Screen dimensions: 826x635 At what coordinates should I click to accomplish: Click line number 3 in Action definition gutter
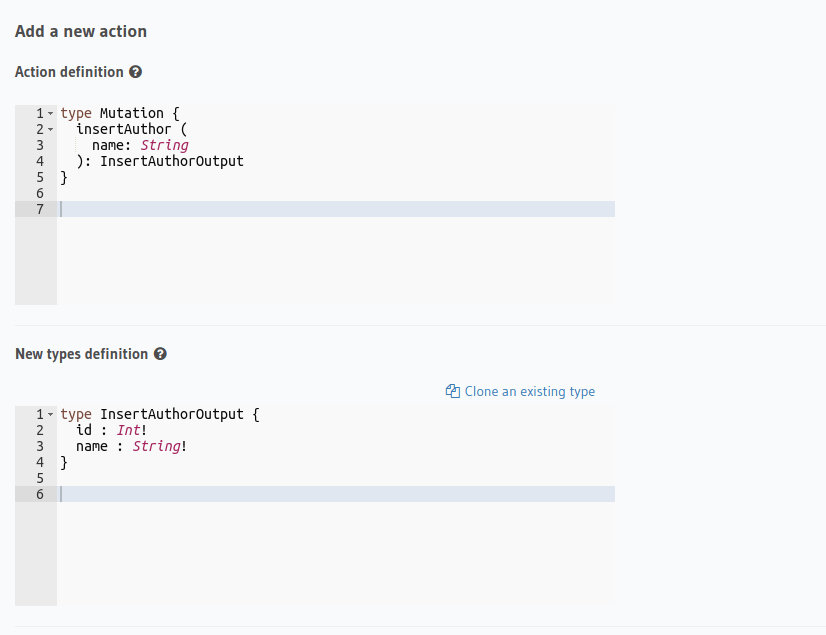pyautogui.click(x=39, y=145)
